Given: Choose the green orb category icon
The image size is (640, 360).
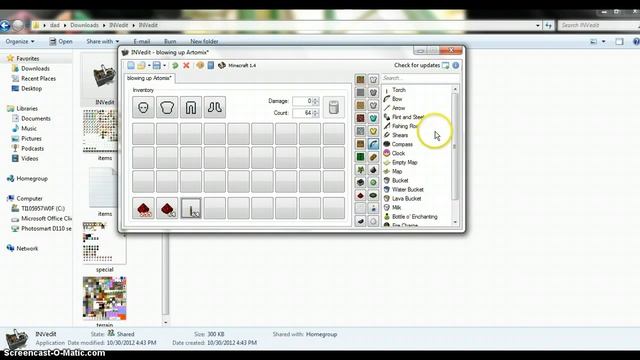Looking at the screenshot, I should tap(373, 182).
